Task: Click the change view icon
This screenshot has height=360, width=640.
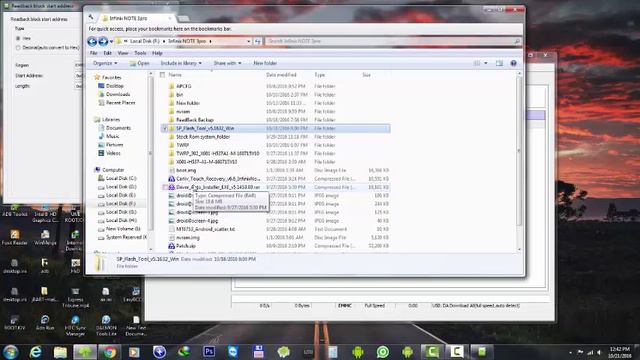Action: point(477,63)
